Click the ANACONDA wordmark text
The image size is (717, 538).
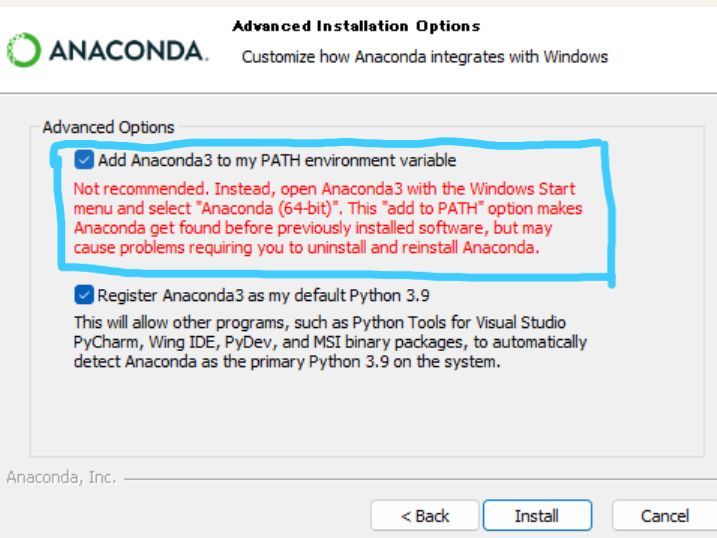[x=128, y=51]
